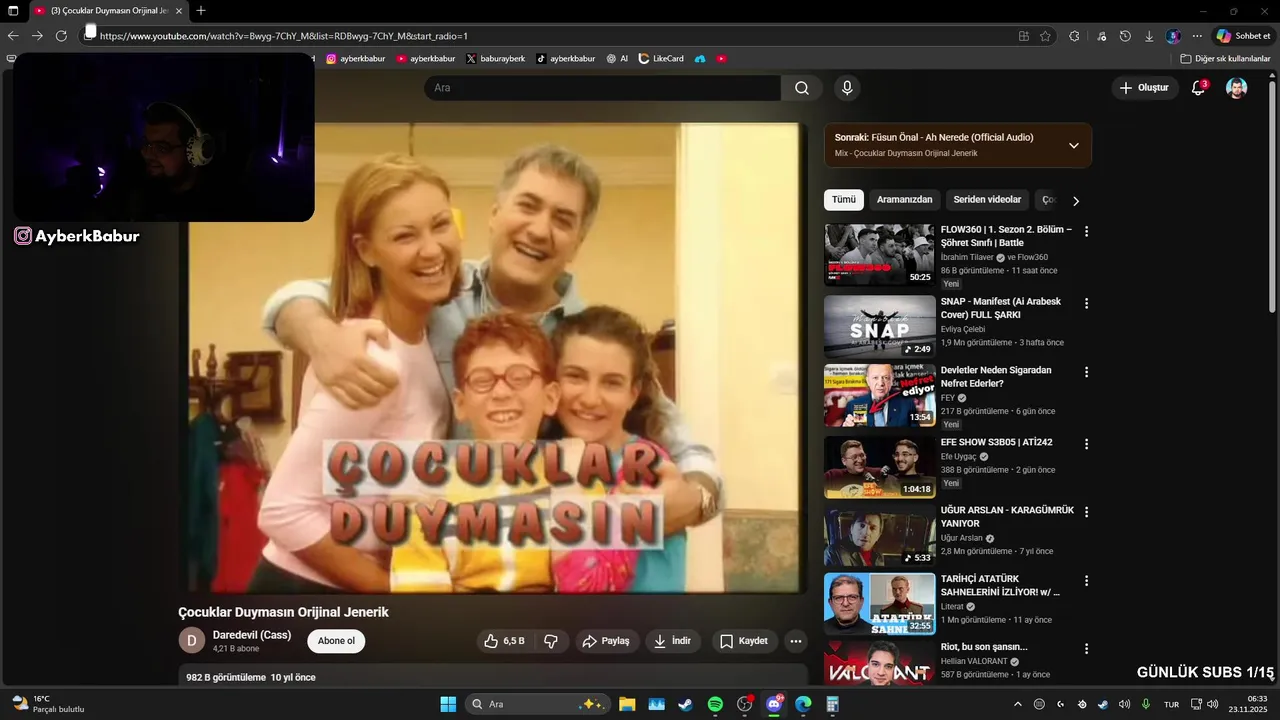This screenshot has height=720, width=1280.
Task: Click the YouTube search input field
Action: point(602,88)
